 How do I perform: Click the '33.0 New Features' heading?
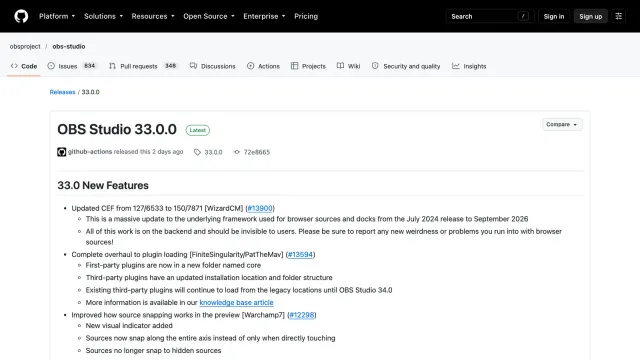point(103,185)
